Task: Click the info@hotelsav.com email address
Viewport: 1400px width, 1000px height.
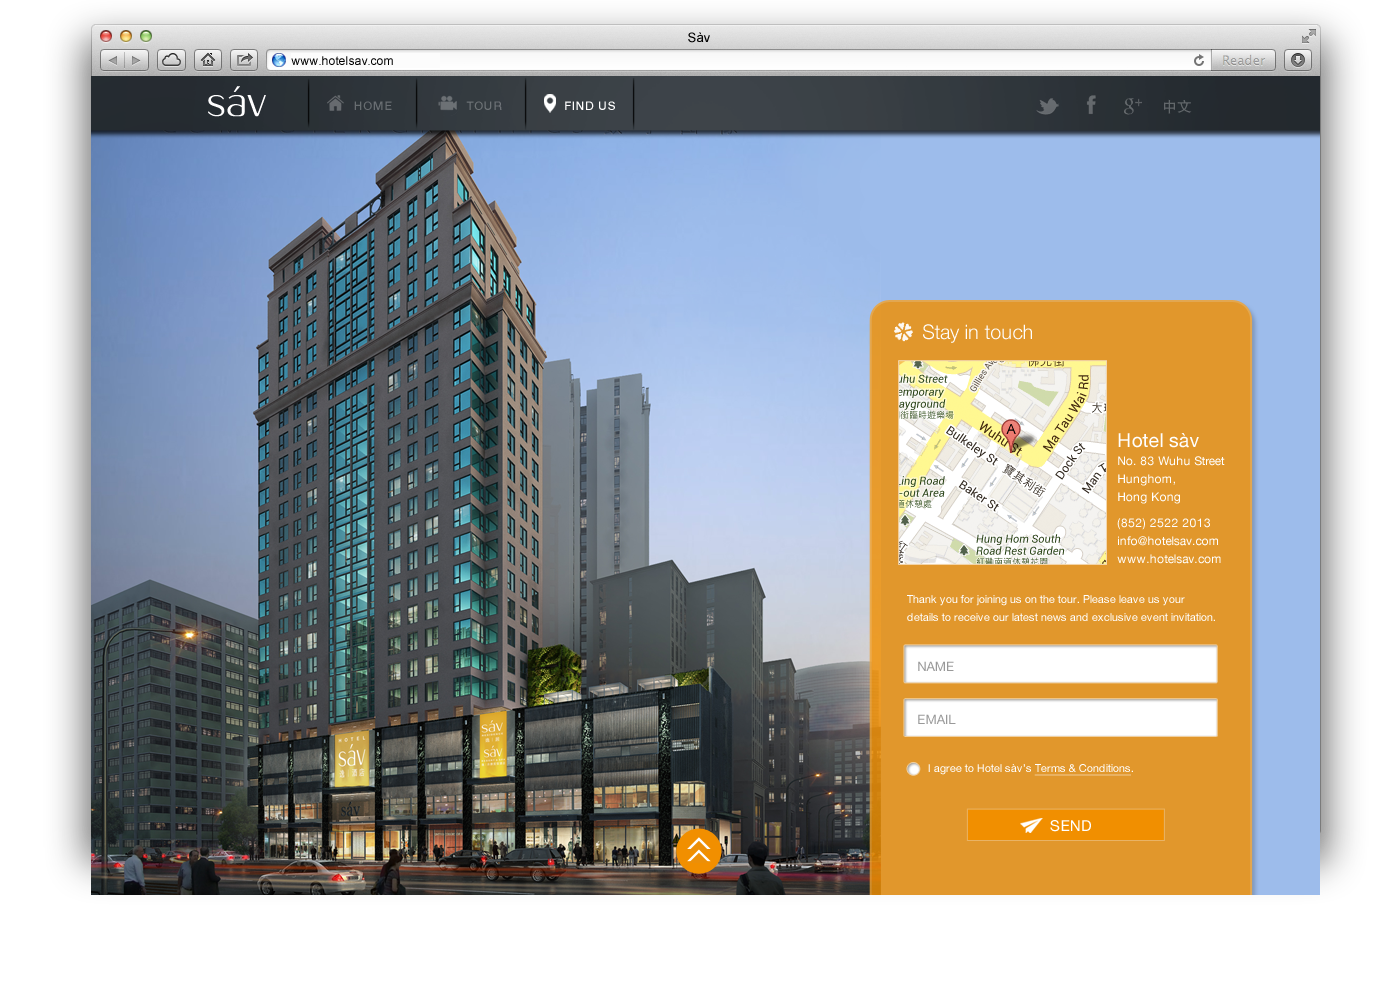Action: [x=1167, y=541]
